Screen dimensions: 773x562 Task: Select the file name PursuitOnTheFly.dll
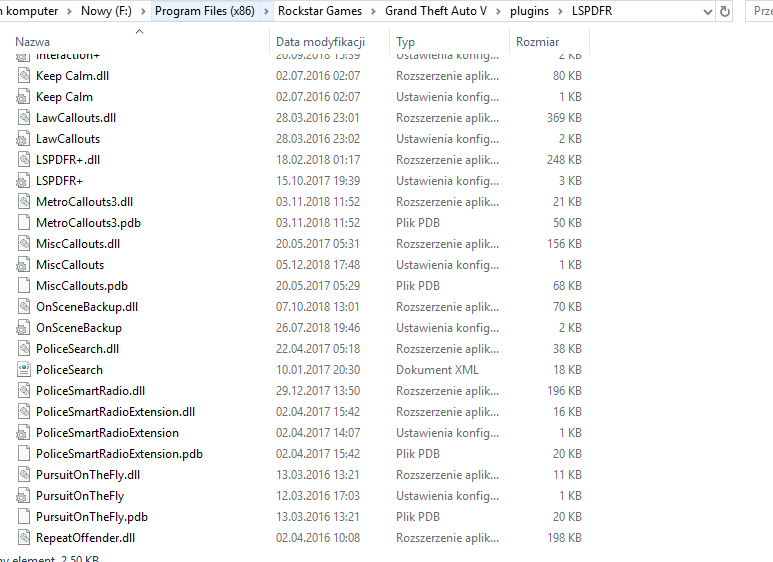pos(88,475)
